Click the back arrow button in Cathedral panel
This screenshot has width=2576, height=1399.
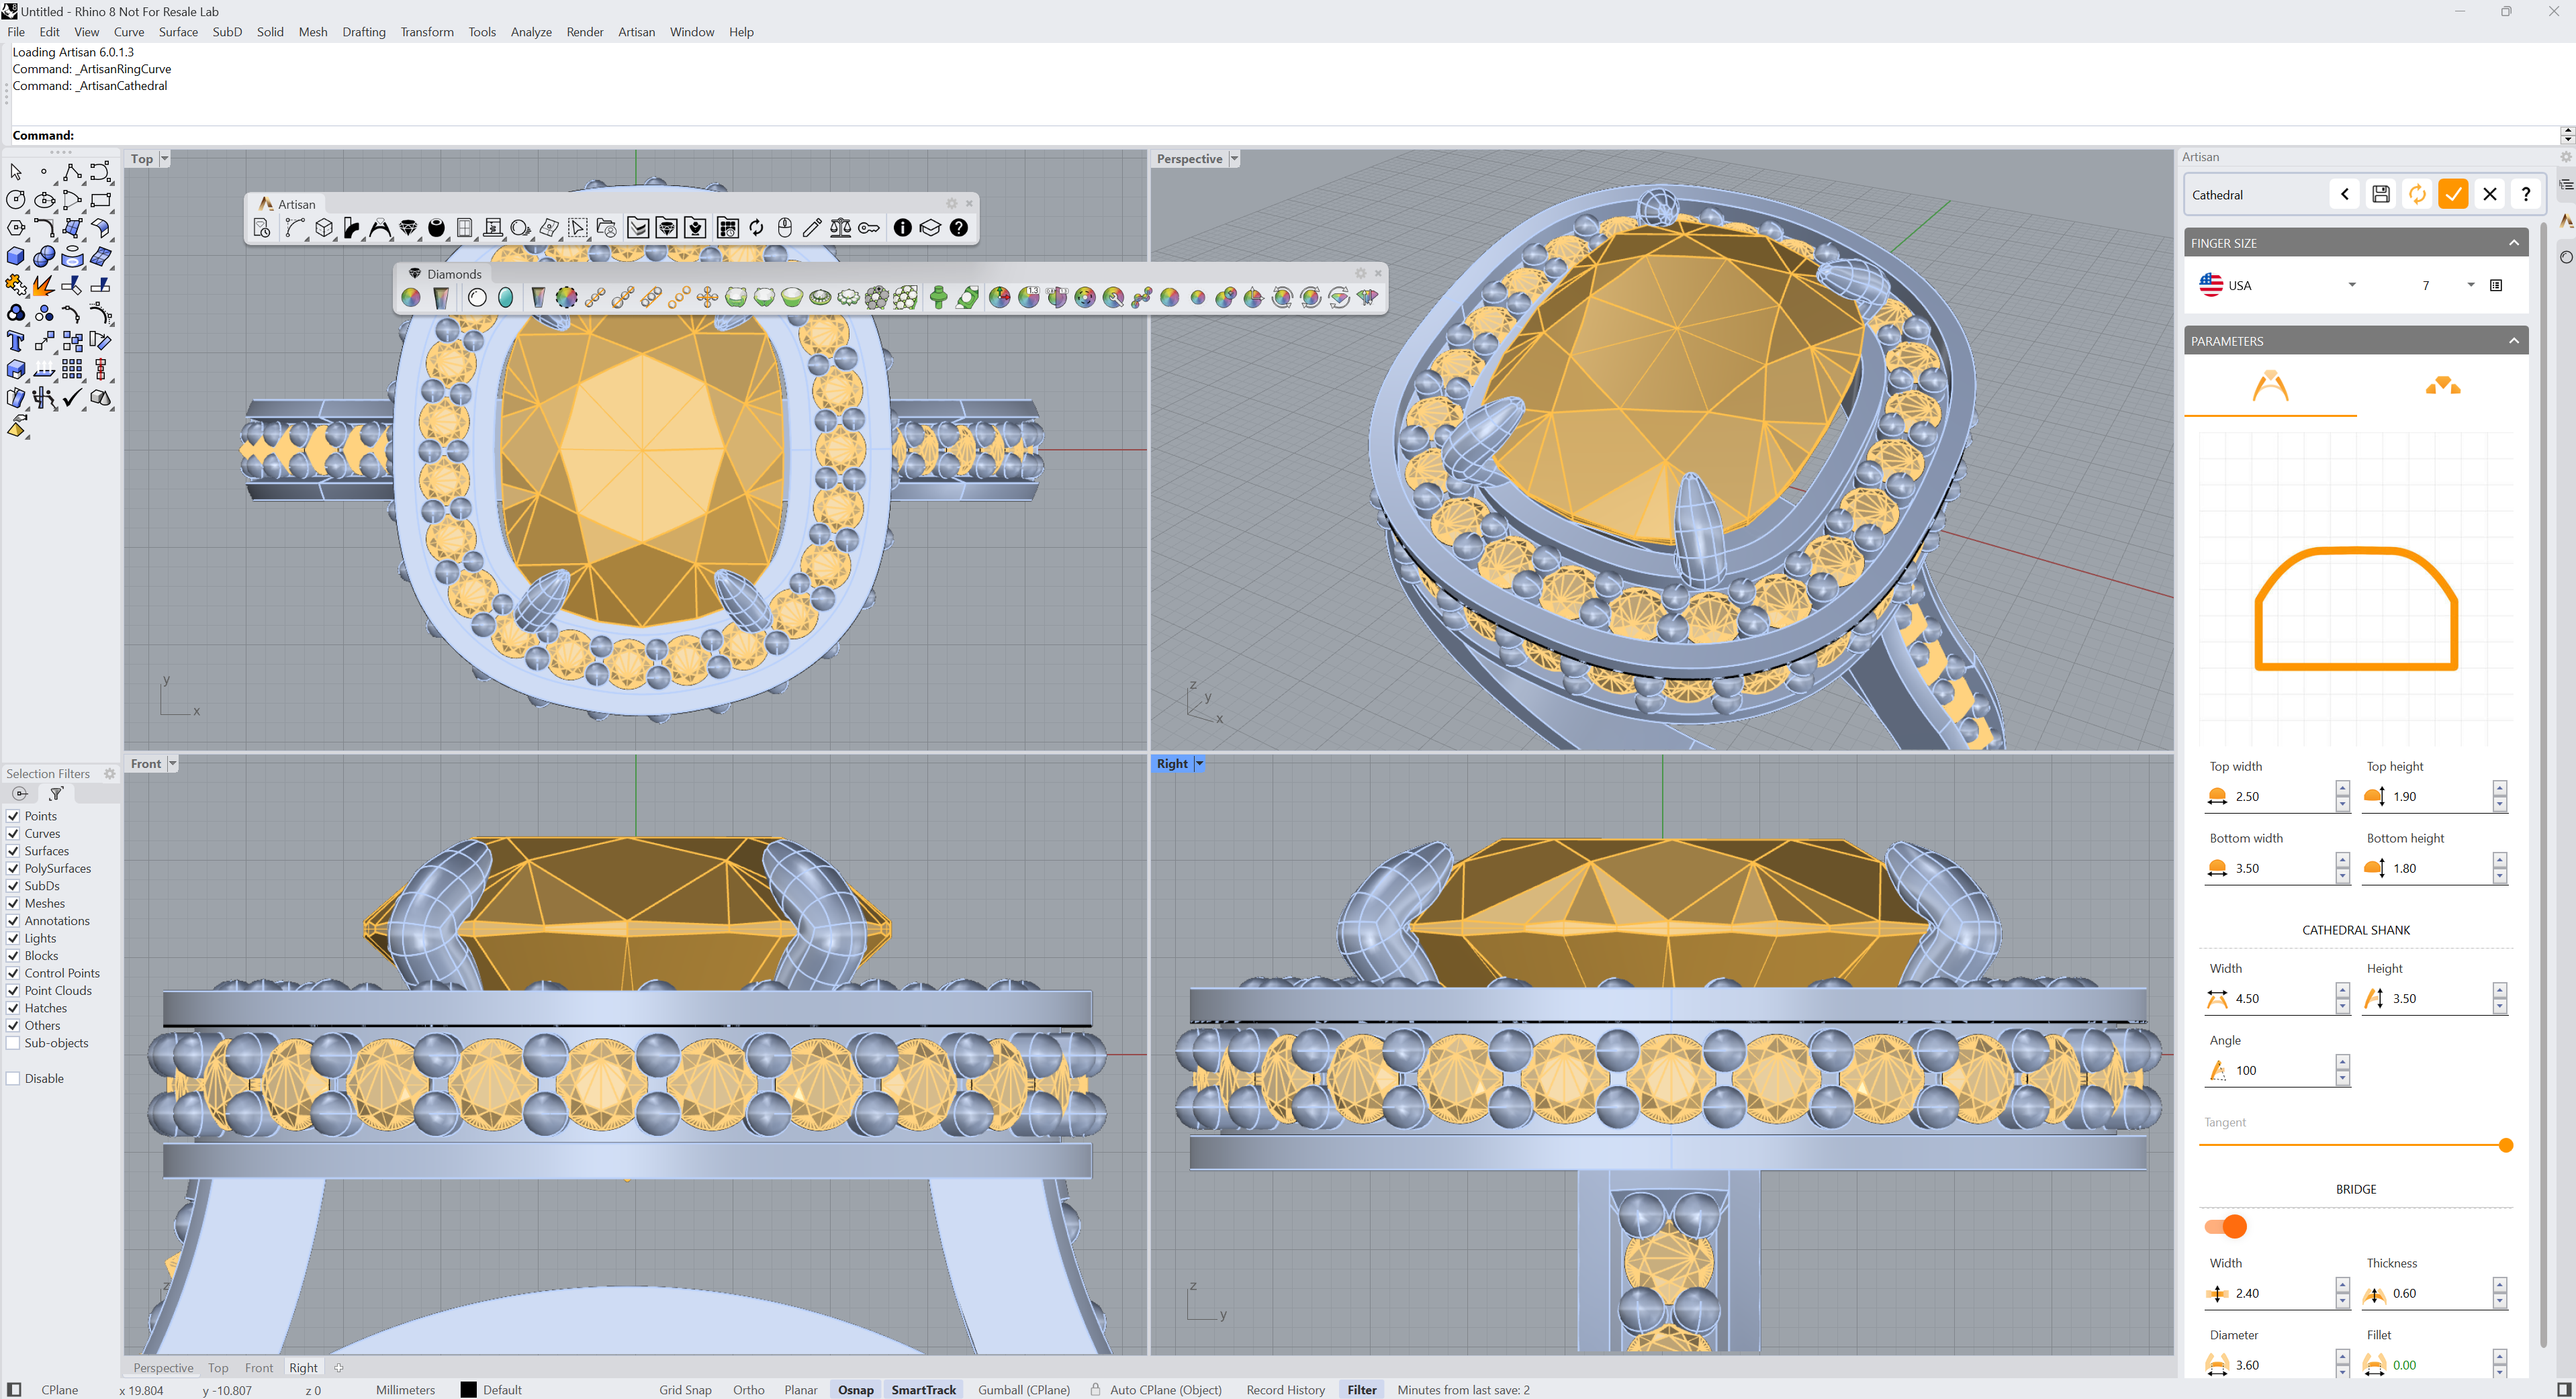click(x=2344, y=194)
